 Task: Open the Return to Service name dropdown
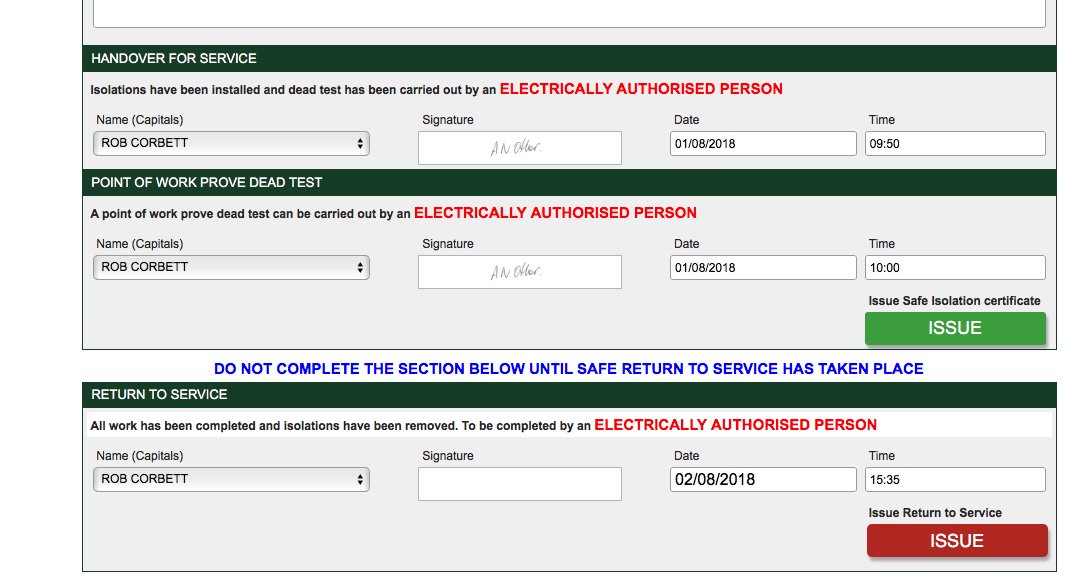click(x=230, y=479)
